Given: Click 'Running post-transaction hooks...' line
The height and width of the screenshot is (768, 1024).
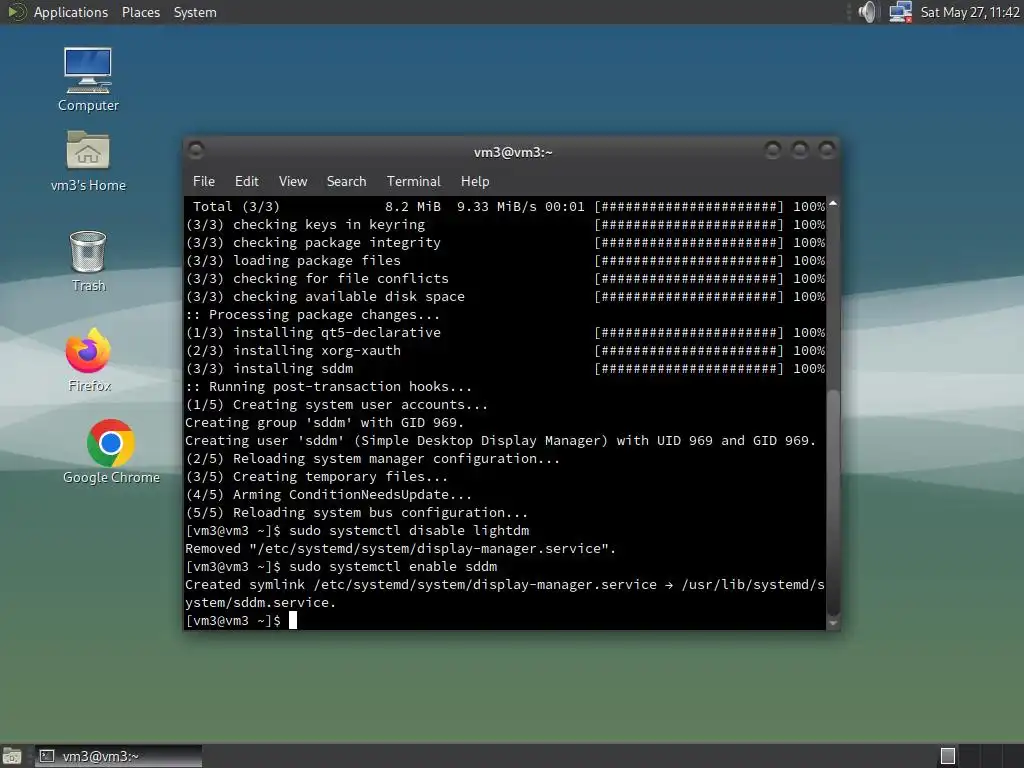Looking at the screenshot, I should (x=328, y=387).
